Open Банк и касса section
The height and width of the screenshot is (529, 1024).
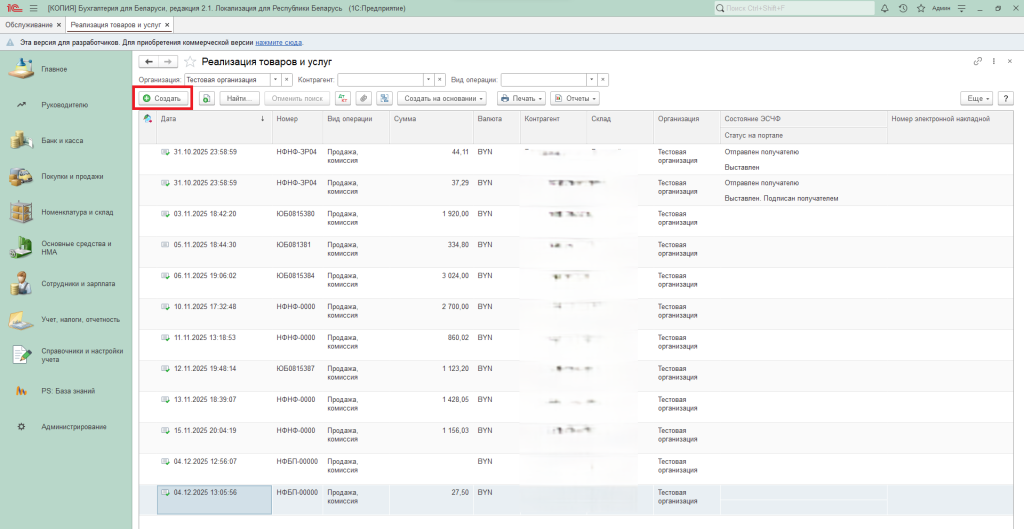point(62,141)
